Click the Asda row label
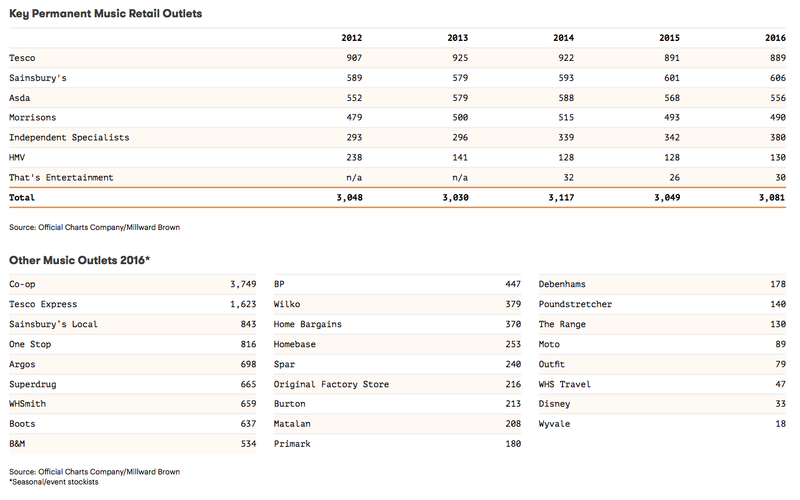 (19, 98)
